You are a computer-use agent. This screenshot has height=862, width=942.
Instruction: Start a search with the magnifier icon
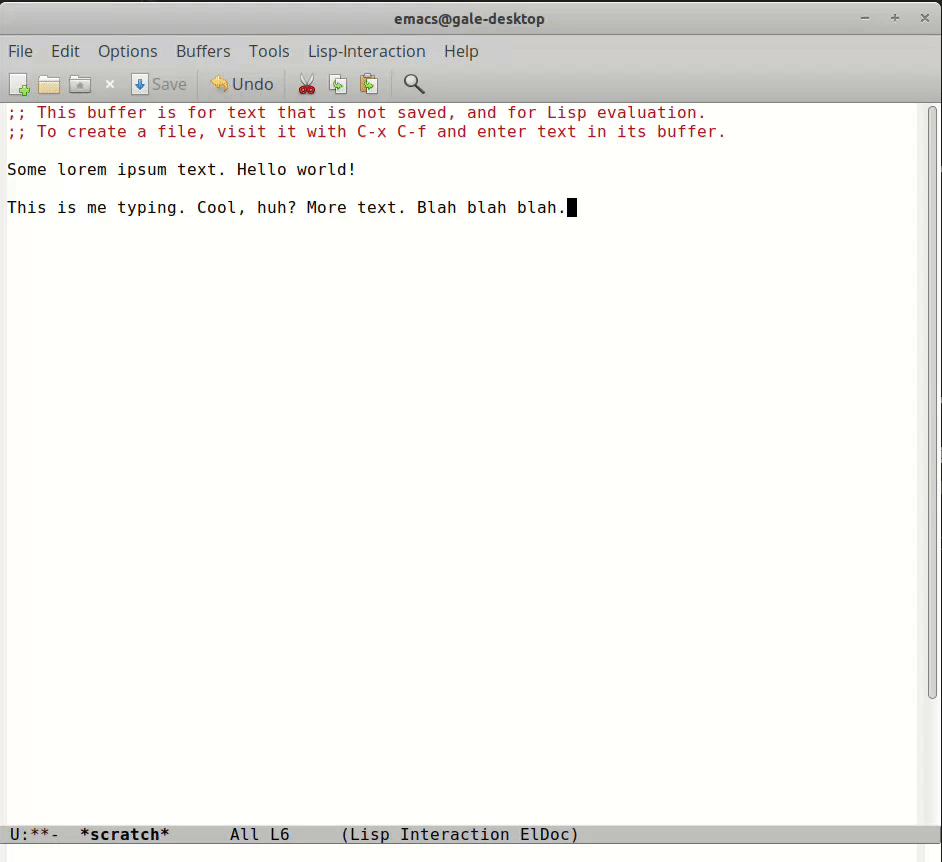point(414,84)
